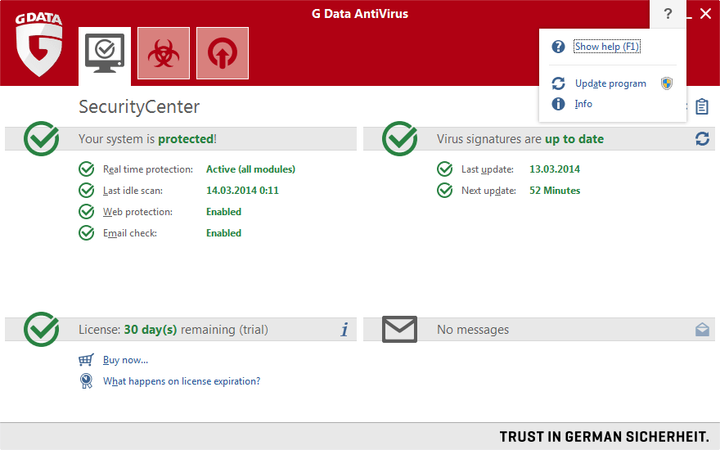
Task: Click the Last update label
Action: tap(487, 169)
